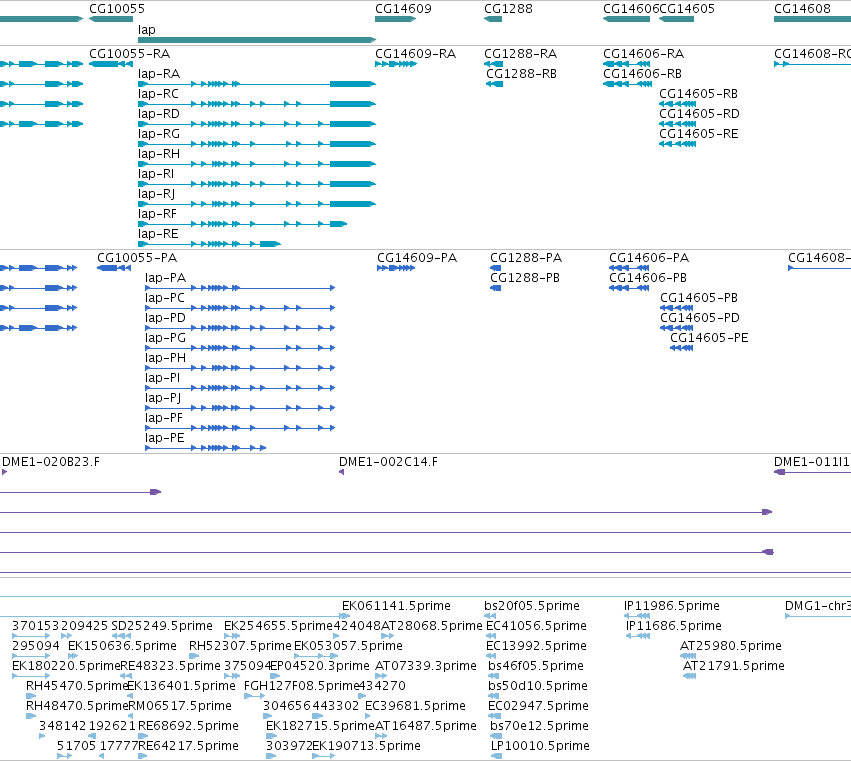Viewport: 851px width, 761px height.
Task: Select protein lap-PG
Action: tap(240, 348)
